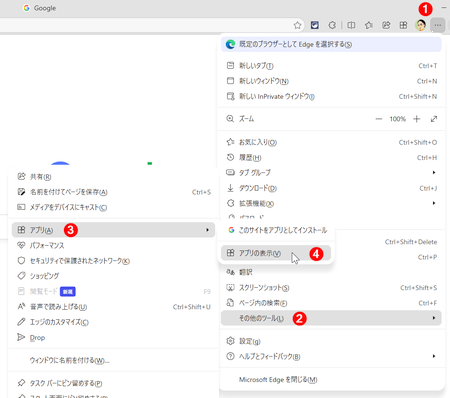Open the Apps toolbar icon

[x=403, y=25]
